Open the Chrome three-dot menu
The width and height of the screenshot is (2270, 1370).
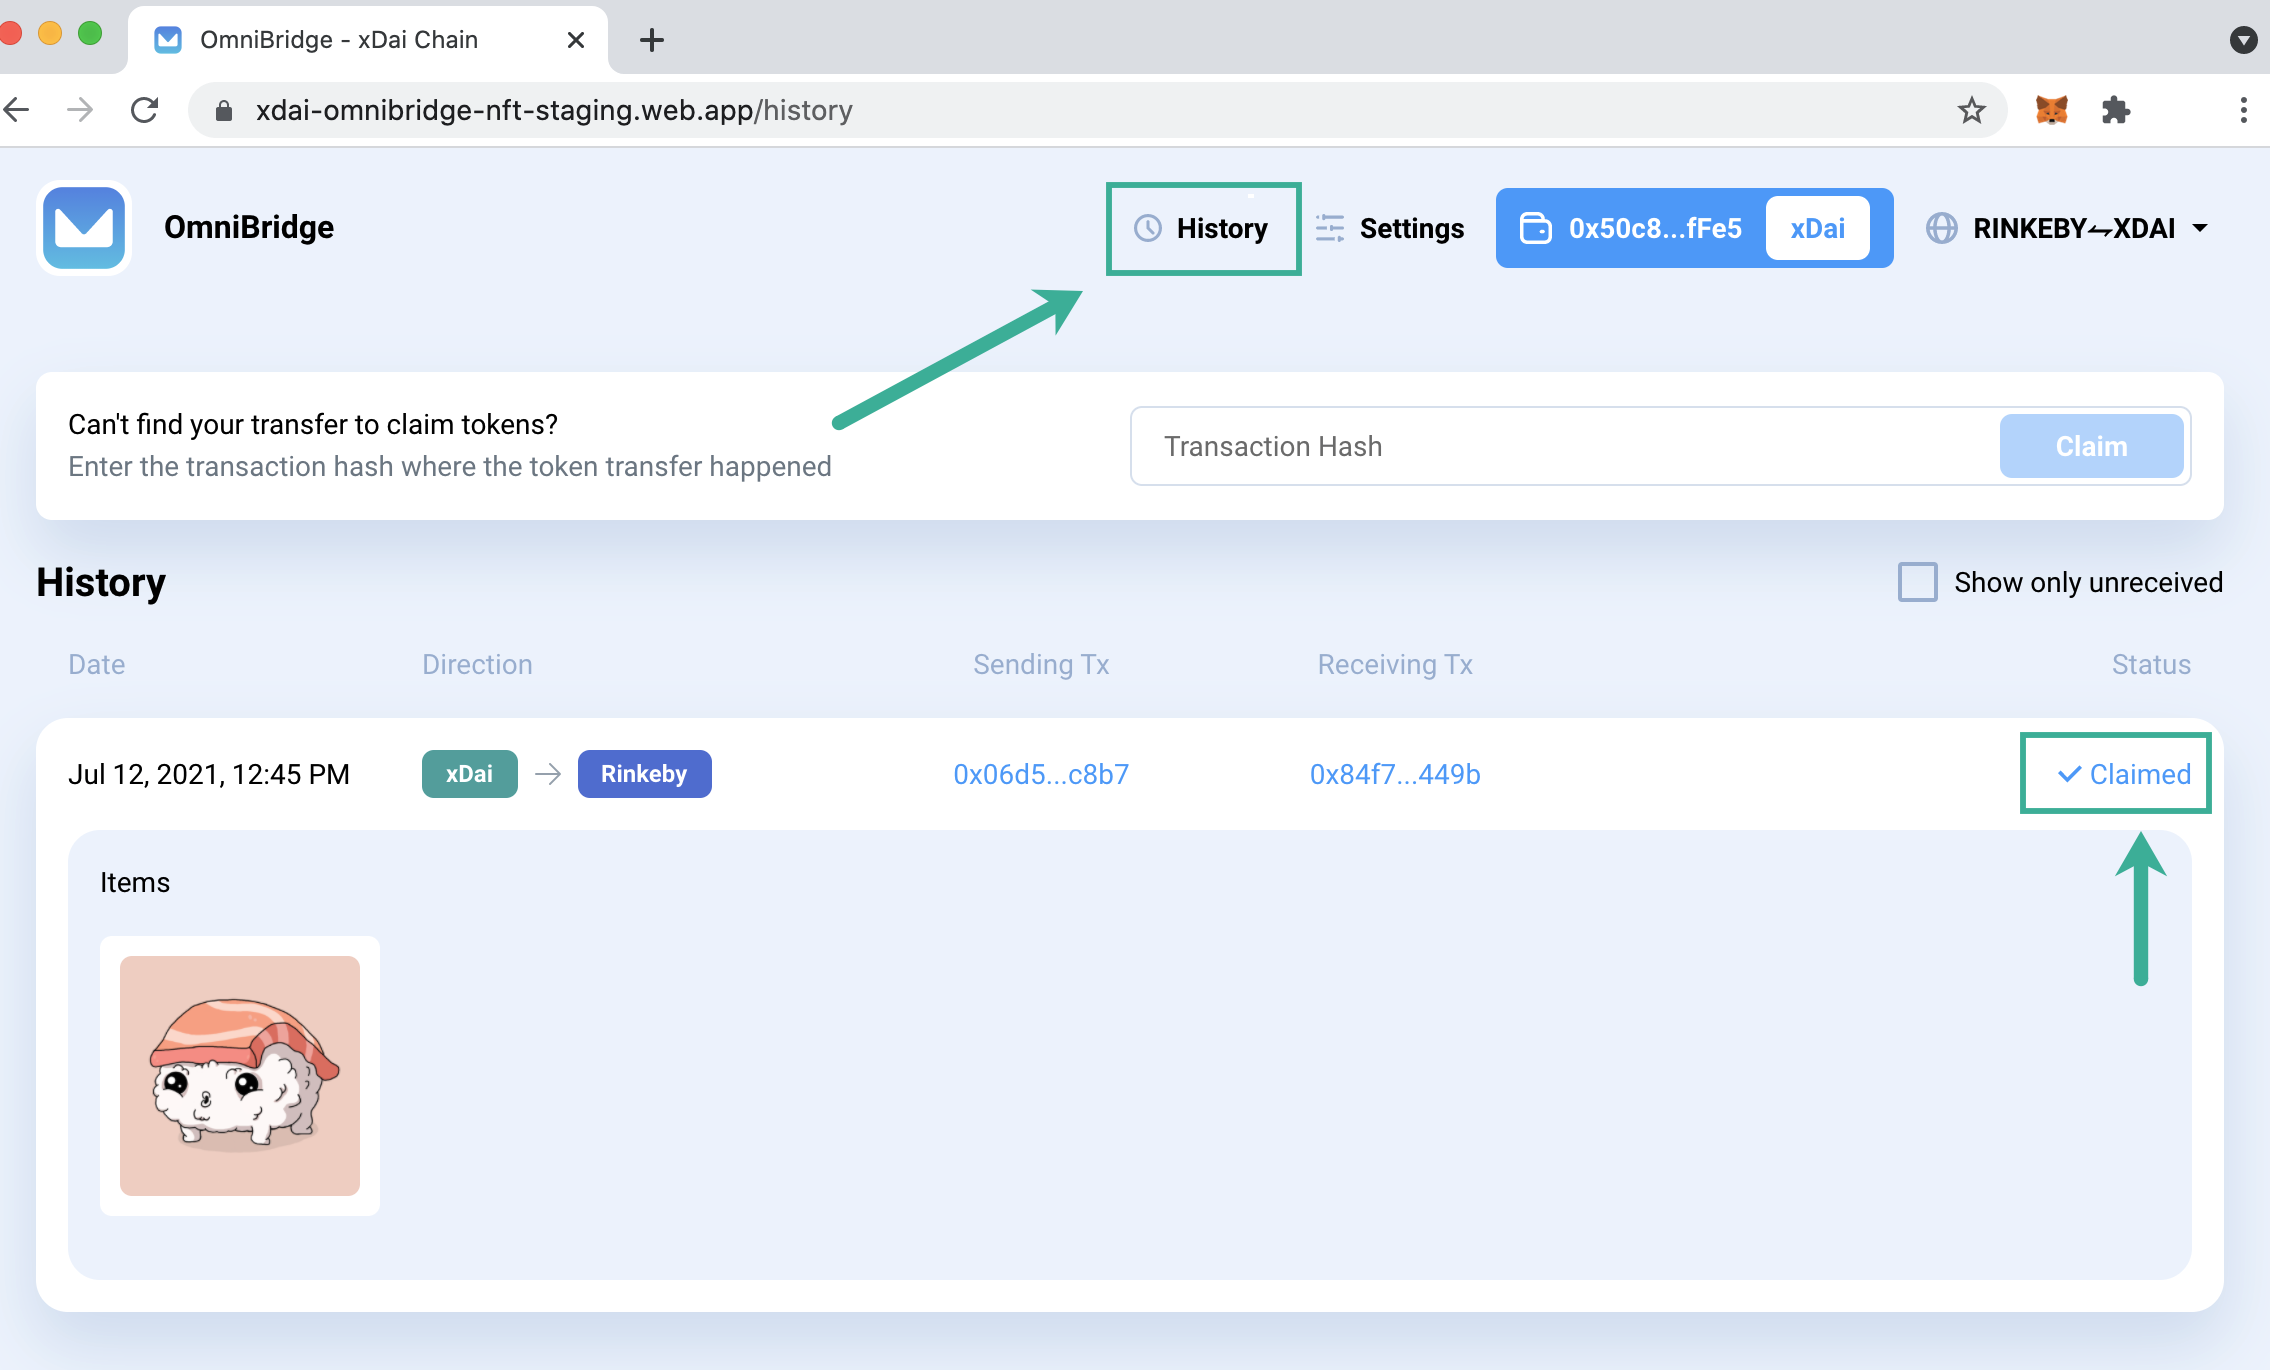pos(2243,110)
